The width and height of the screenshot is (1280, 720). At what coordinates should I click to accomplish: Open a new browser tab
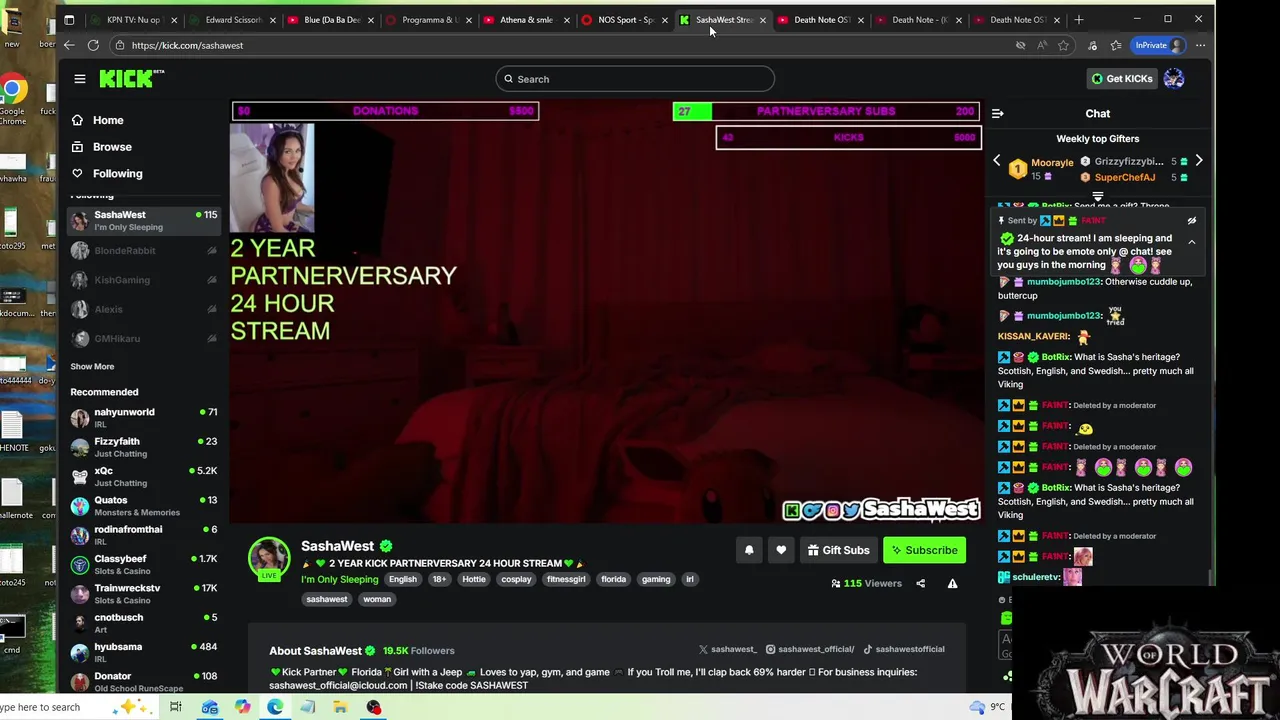pos(1078,19)
